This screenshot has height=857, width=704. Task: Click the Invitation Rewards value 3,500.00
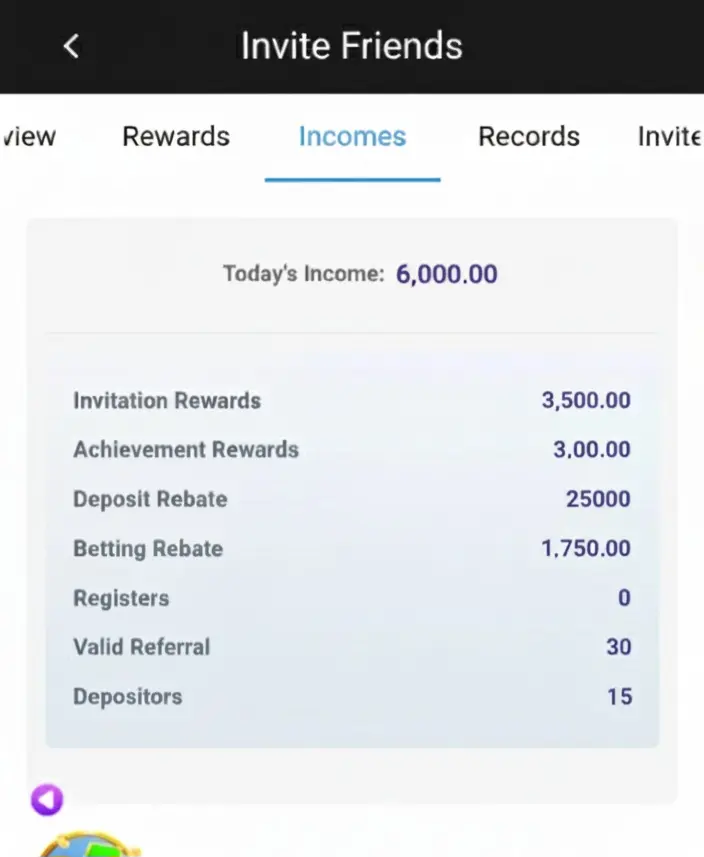586,400
